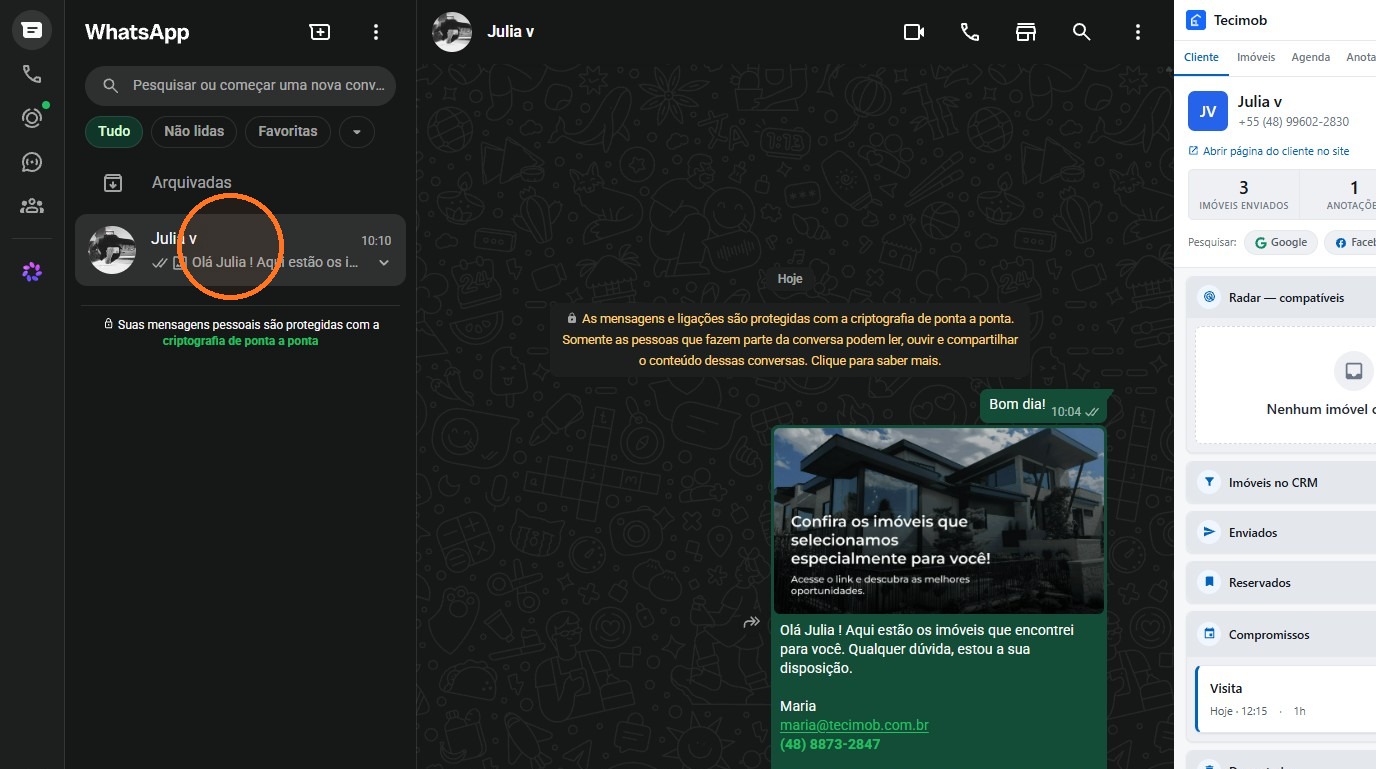The image size is (1376, 769).
Task: Click 'criptografia de ponta a ponta' link
Action: (x=240, y=341)
